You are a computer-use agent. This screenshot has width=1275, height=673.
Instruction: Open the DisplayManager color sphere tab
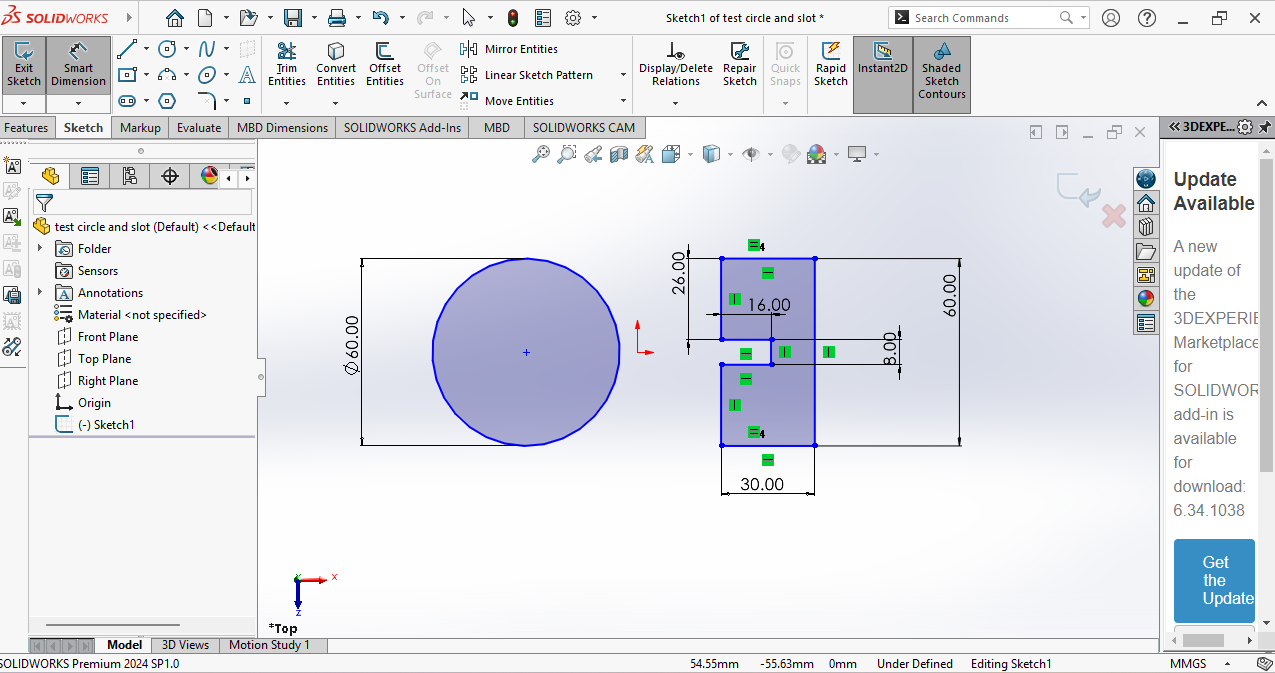coord(209,176)
